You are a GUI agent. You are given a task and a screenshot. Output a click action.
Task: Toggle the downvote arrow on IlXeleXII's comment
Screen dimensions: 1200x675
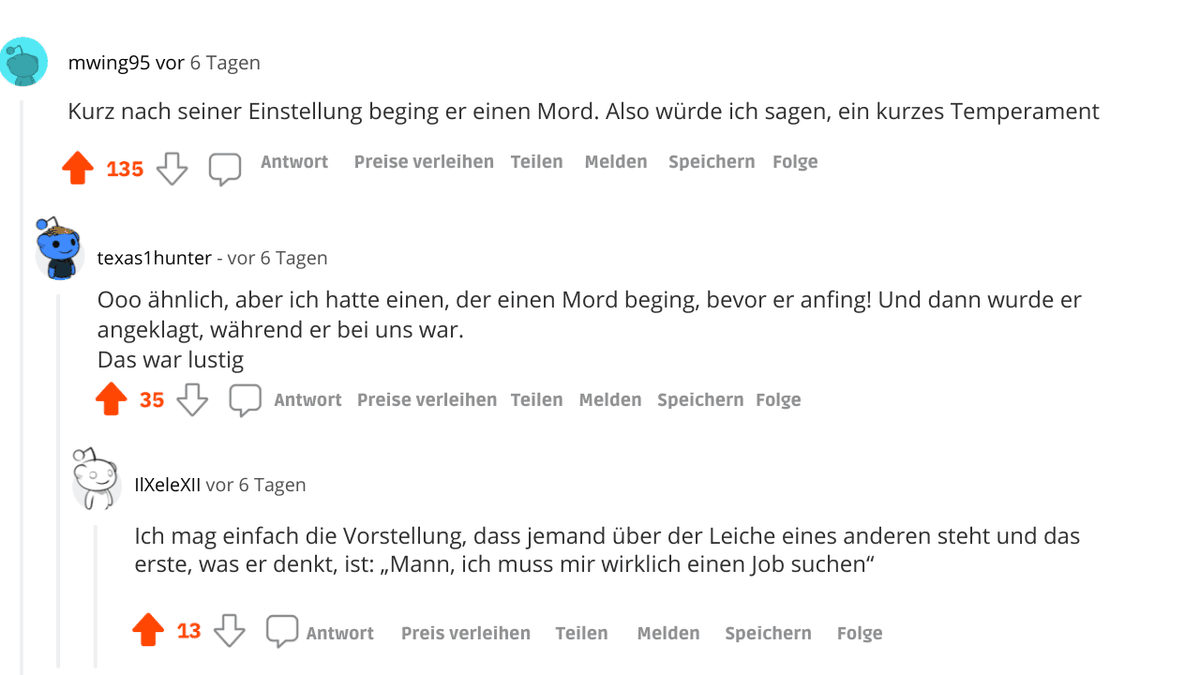[x=230, y=633]
